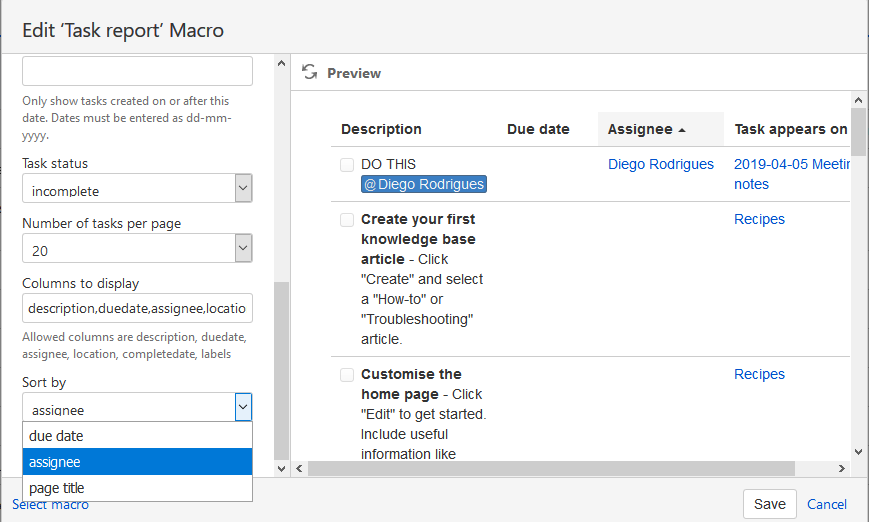This screenshot has height=522, width=869.
Task: Sort by the Description column header
Action: [x=381, y=129]
